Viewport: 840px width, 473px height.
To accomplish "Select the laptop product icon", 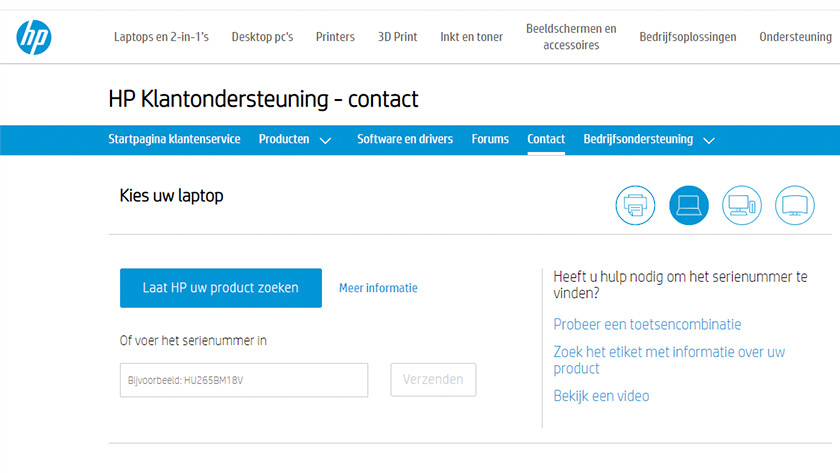I will pos(688,206).
